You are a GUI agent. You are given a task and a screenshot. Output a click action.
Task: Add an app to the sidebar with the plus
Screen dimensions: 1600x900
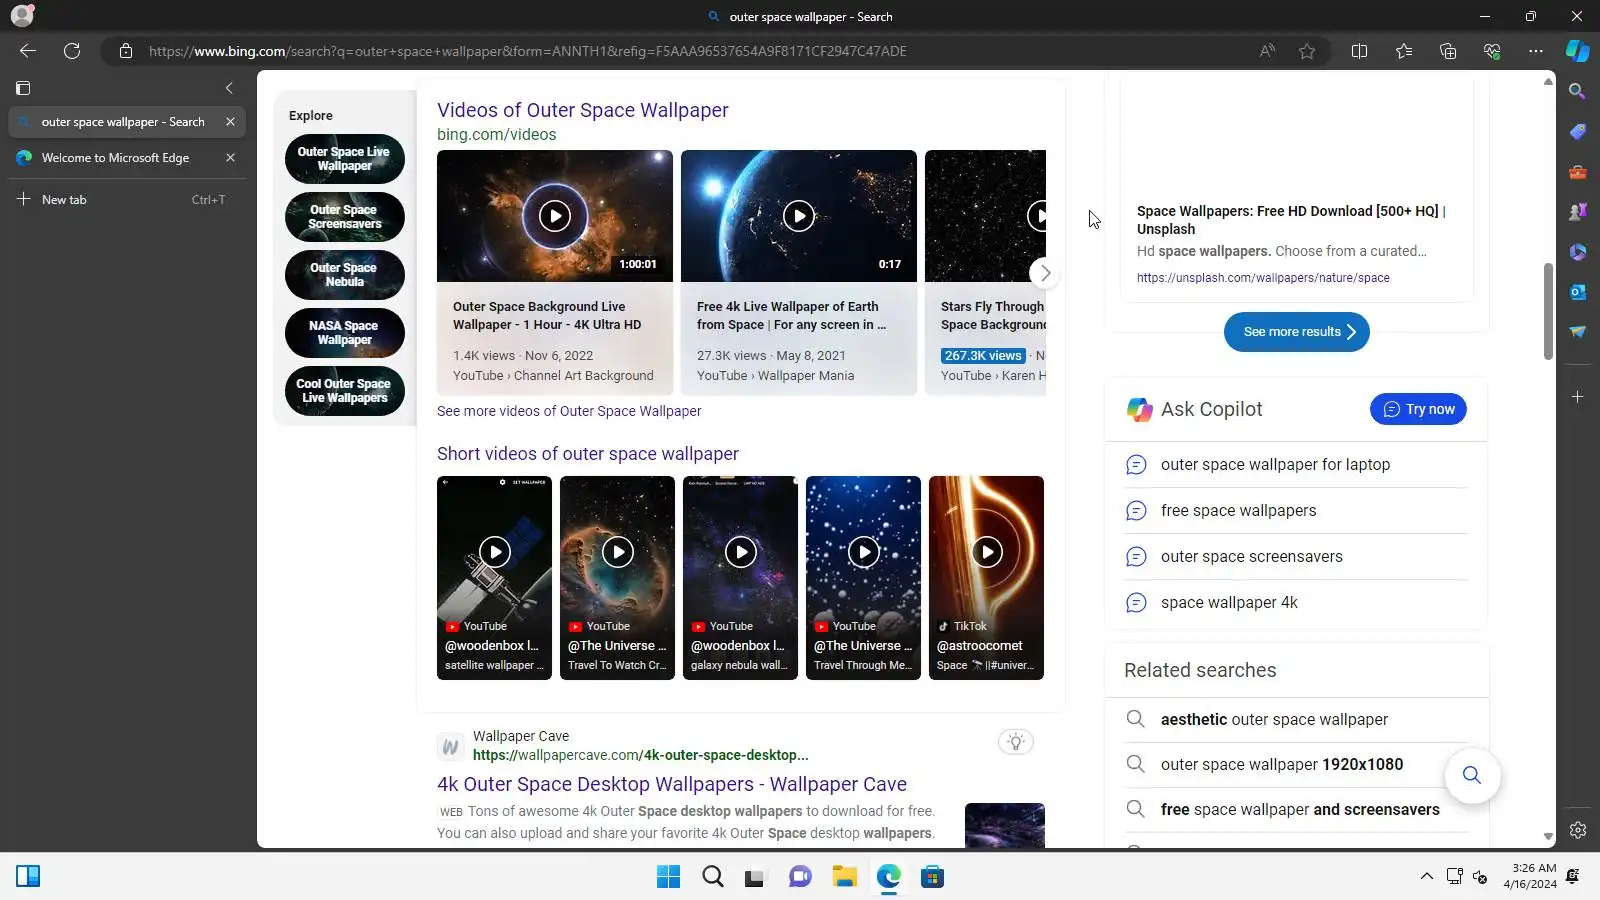tap(1578, 397)
